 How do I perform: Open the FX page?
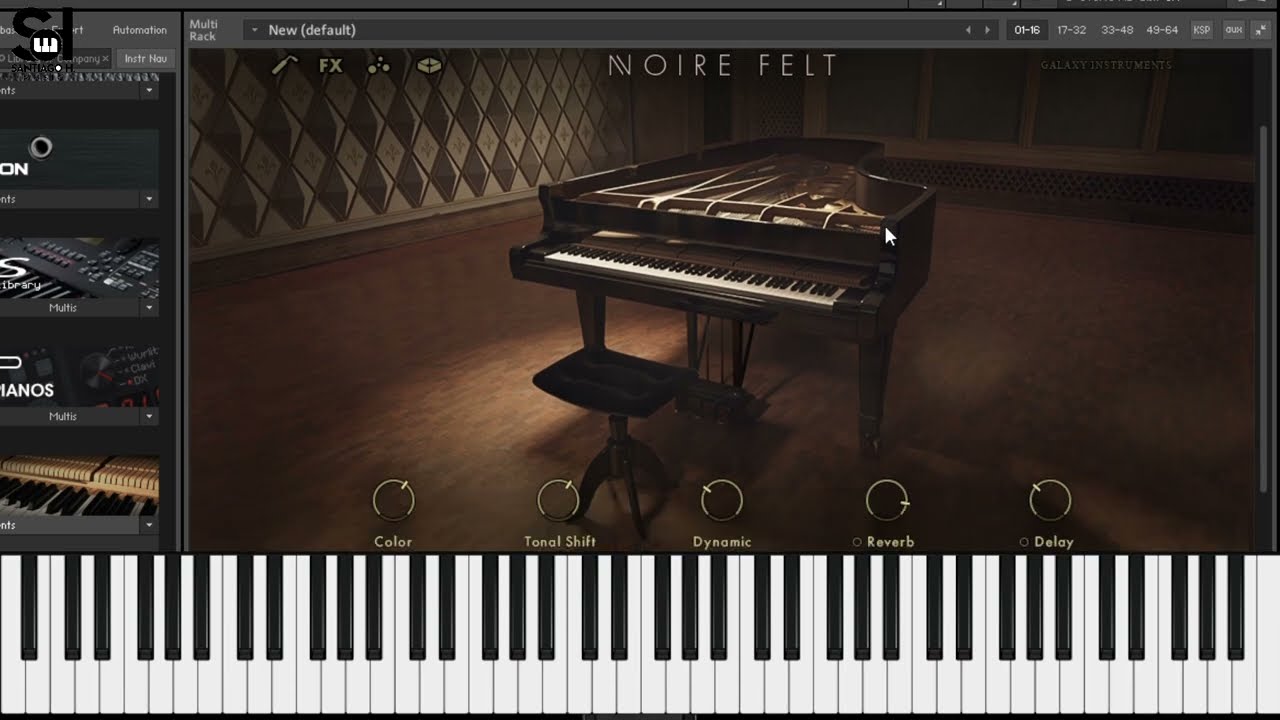330,66
